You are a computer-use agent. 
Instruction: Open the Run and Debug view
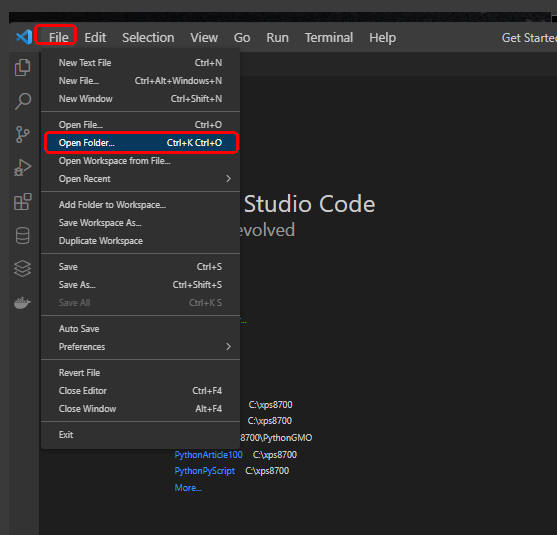click(23, 168)
